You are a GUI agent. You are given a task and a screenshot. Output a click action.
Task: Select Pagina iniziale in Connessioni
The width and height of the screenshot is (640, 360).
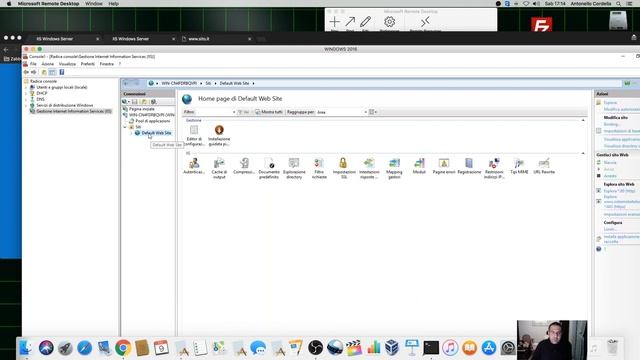click(142, 109)
